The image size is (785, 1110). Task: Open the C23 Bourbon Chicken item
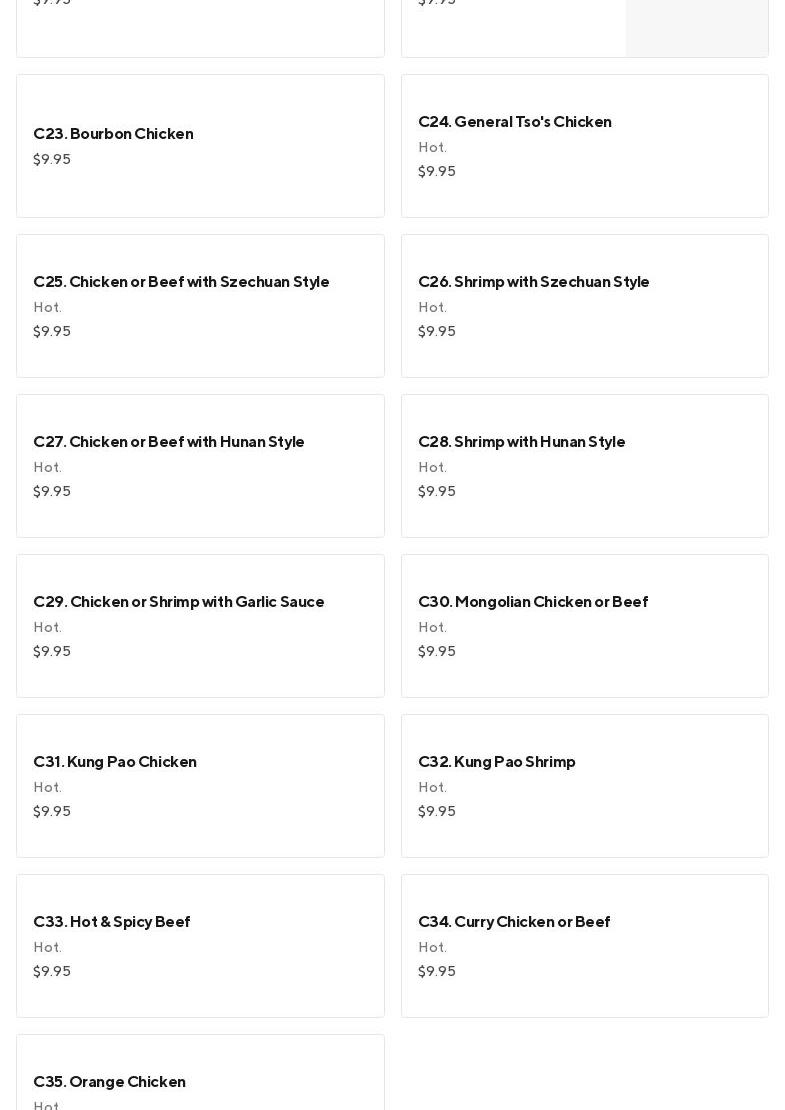200,146
